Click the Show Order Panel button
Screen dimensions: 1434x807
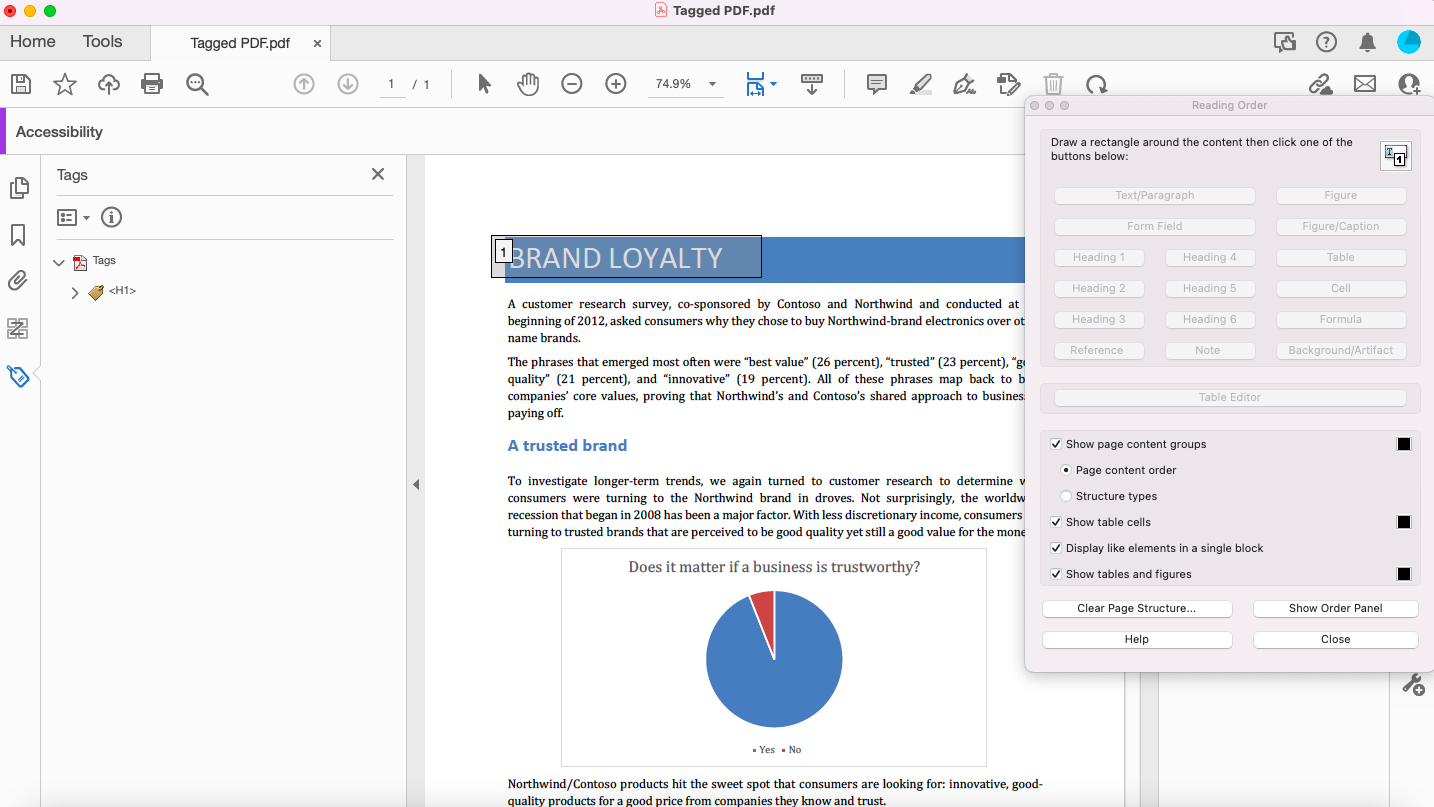1335,608
